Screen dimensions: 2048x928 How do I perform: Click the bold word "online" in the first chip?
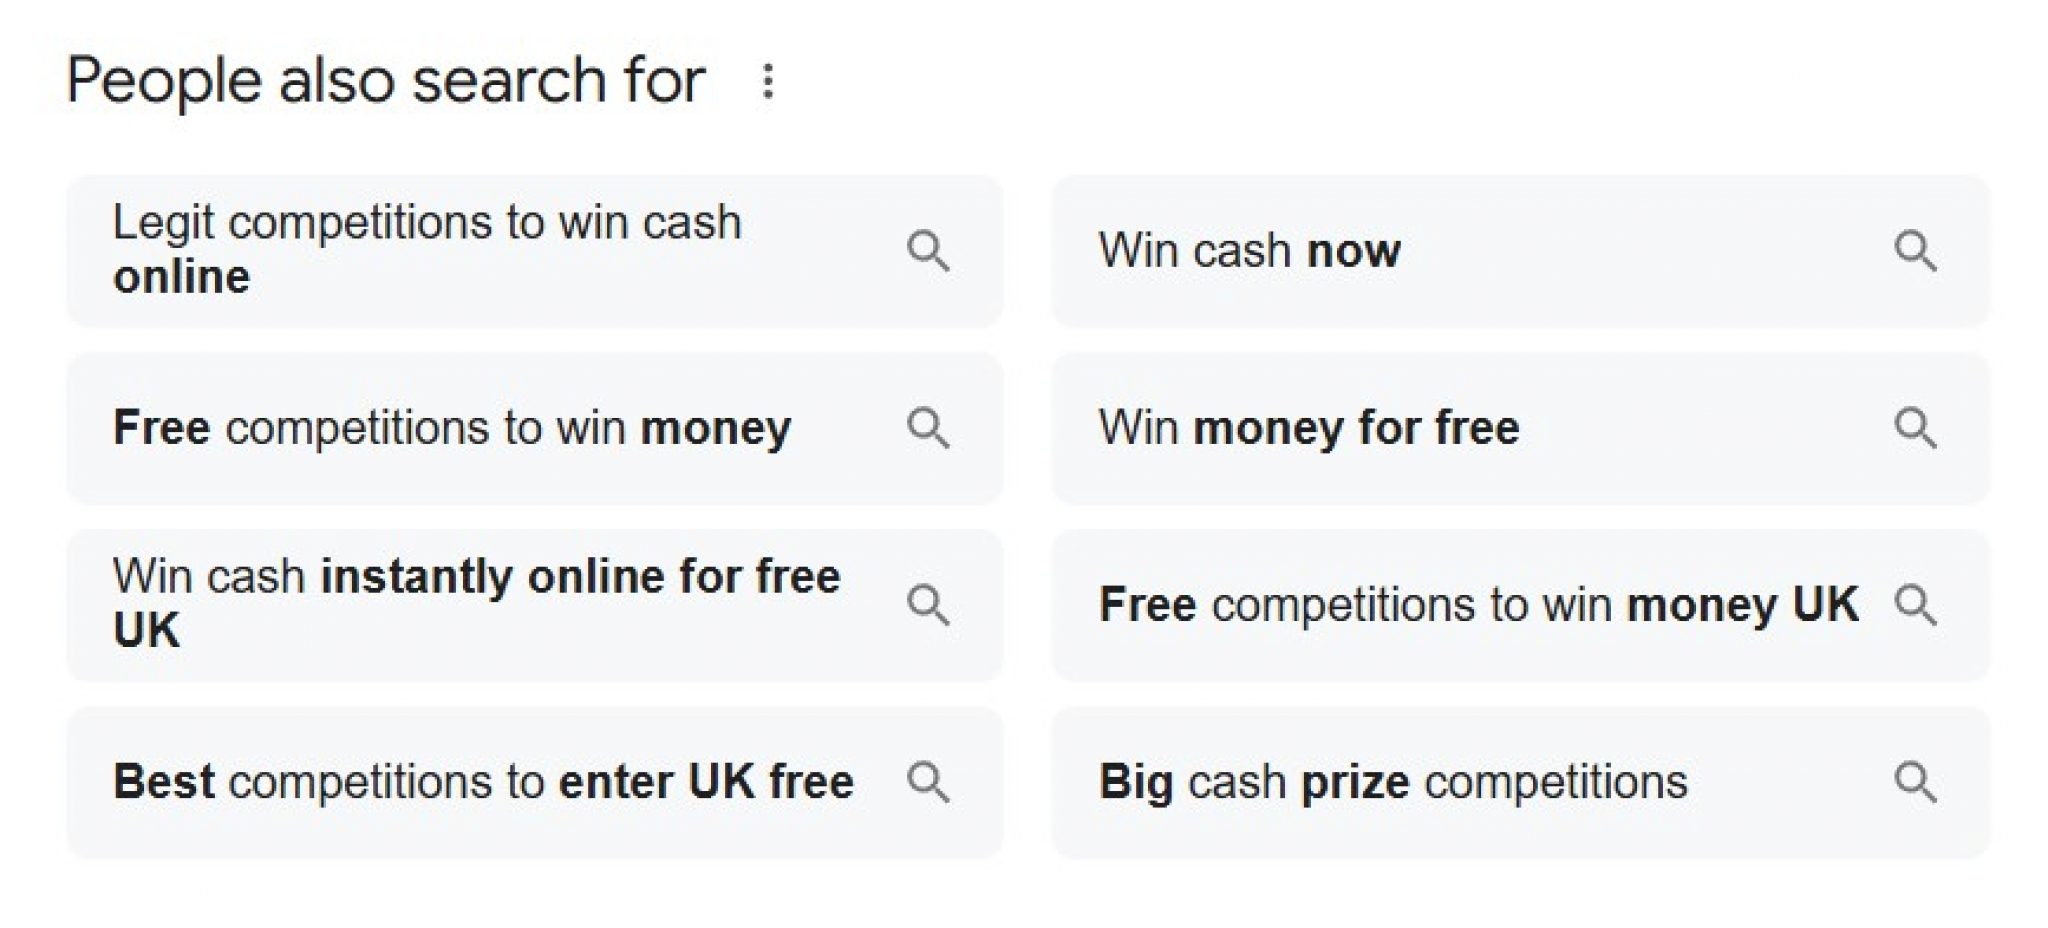(180, 278)
